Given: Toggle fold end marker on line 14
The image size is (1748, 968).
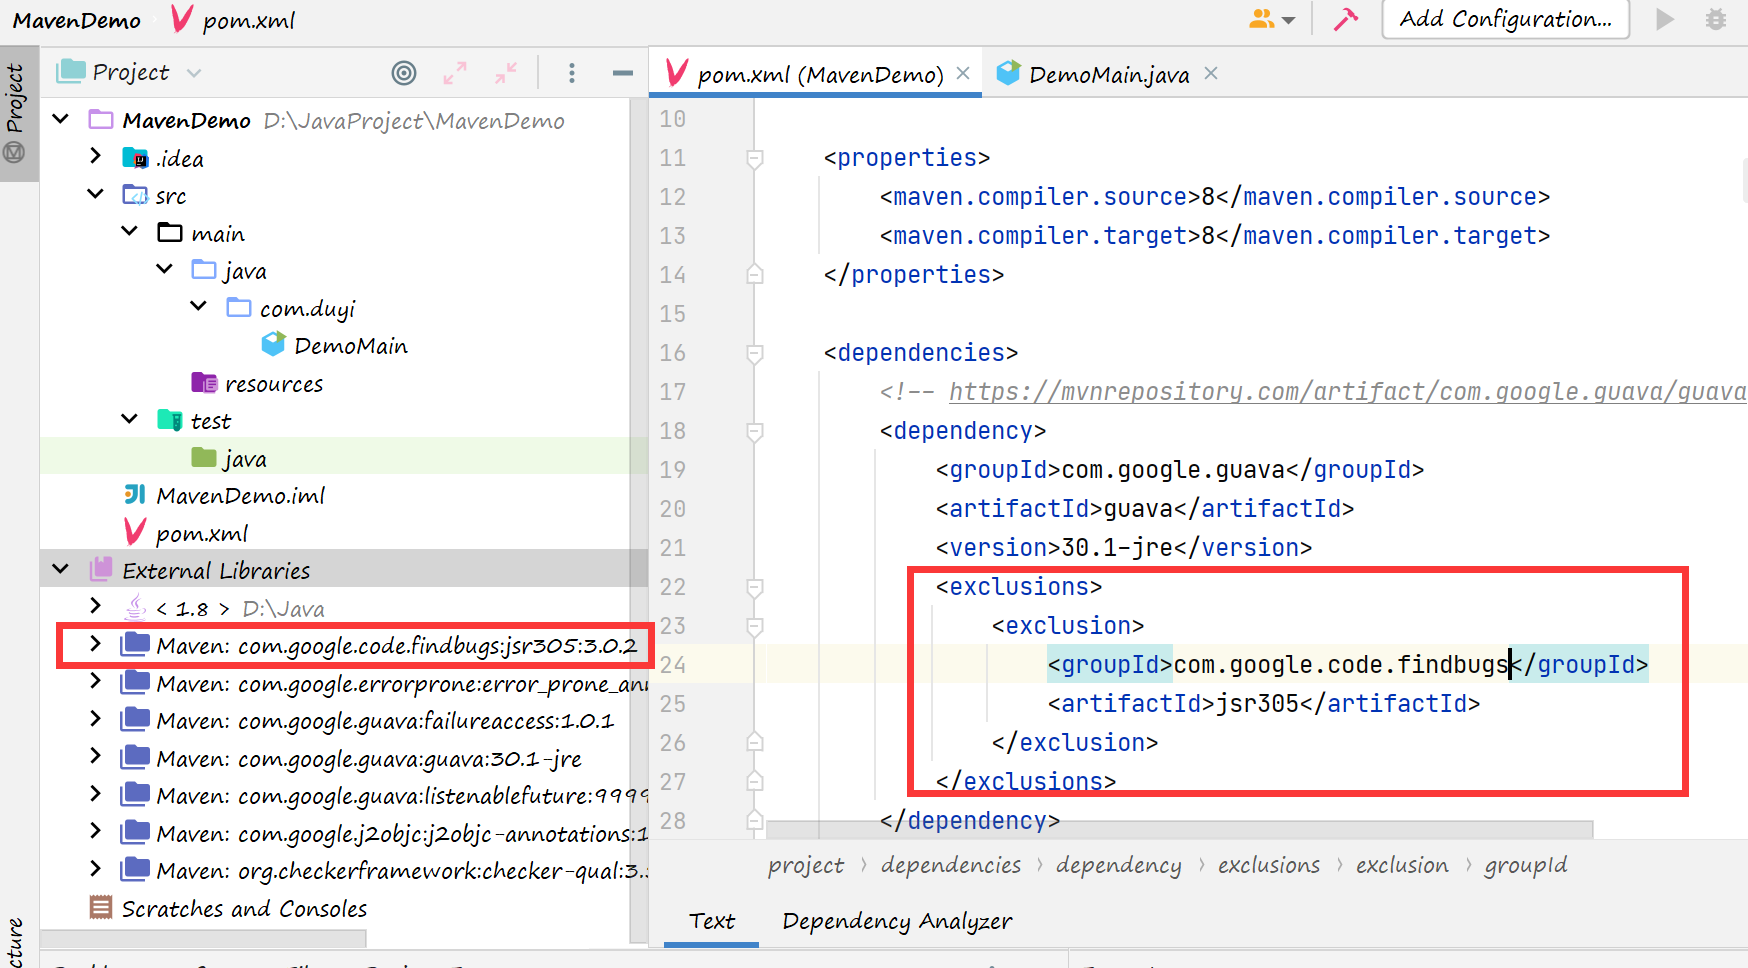Looking at the screenshot, I should (755, 274).
